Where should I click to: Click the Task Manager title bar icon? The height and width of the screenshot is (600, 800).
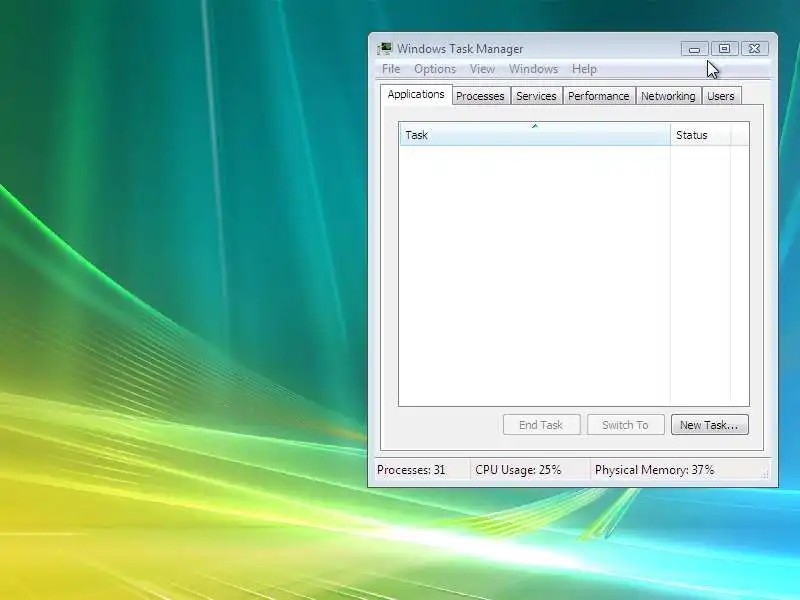click(384, 48)
